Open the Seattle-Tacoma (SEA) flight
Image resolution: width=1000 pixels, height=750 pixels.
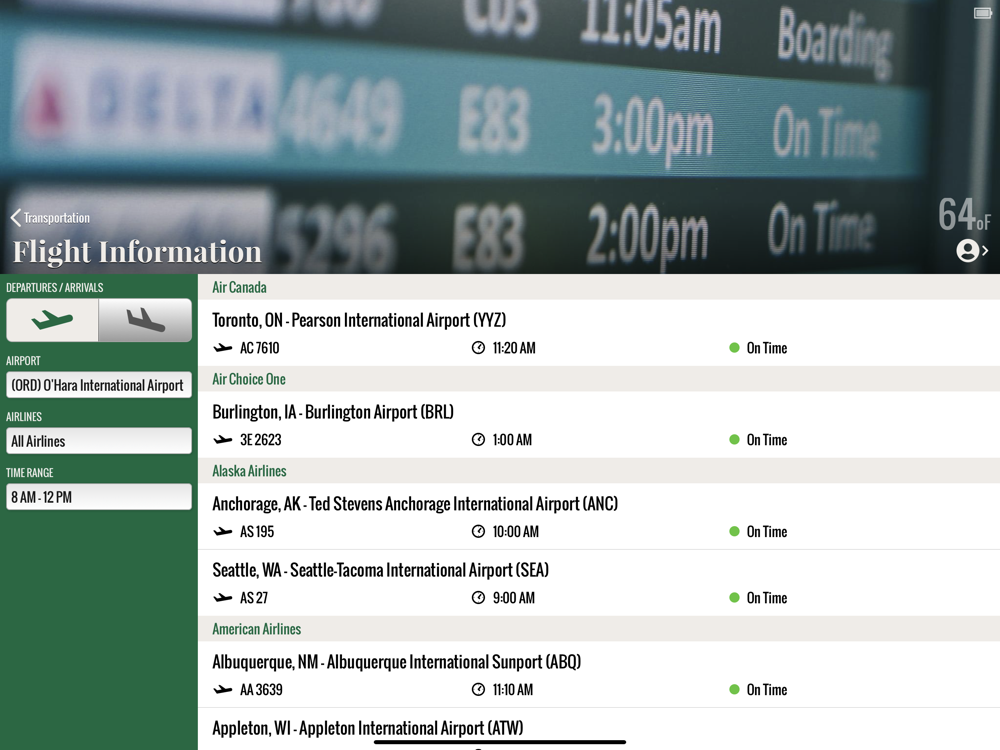tap(599, 583)
